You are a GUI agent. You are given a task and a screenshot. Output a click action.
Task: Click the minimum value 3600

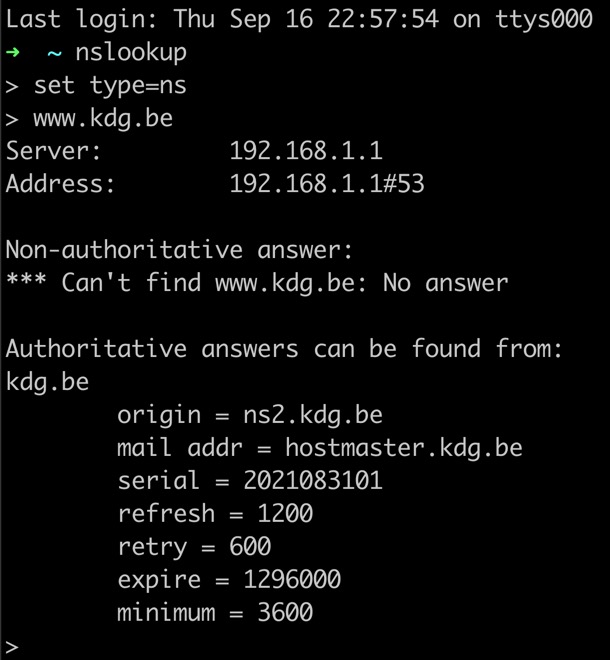coord(285,612)
